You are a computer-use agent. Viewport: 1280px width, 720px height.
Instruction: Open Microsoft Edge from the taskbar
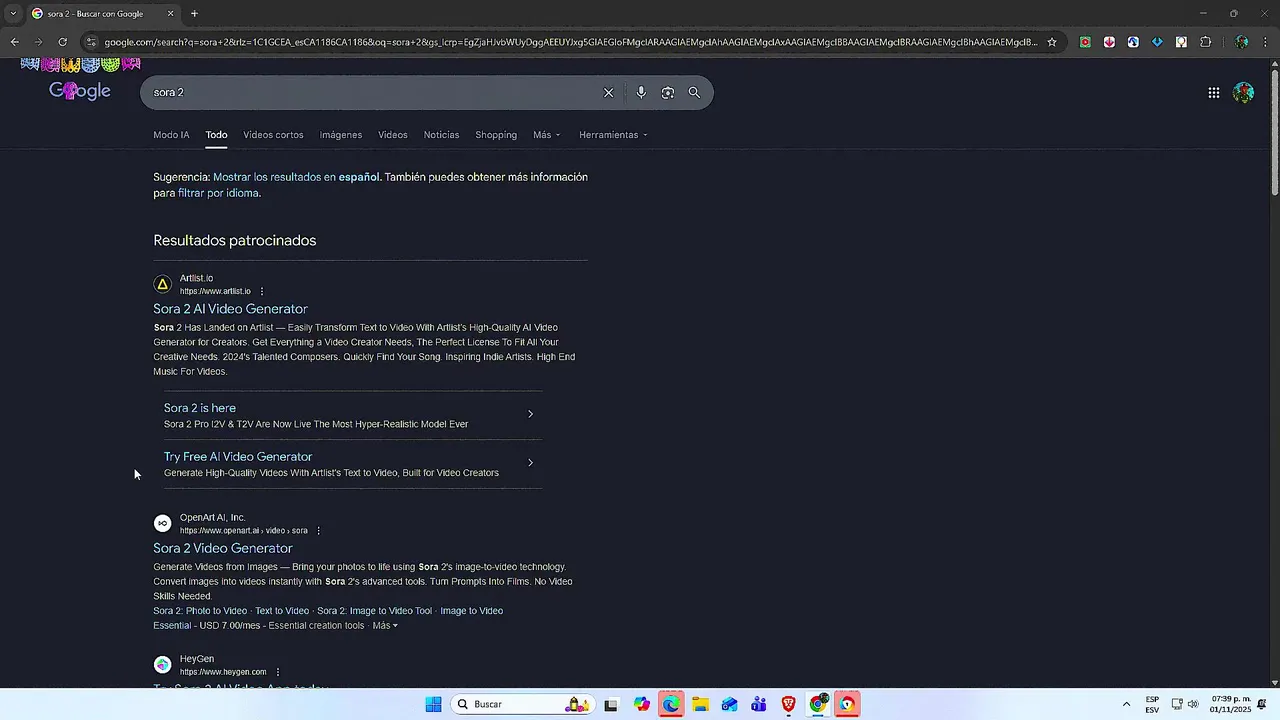tap(670, 704)
